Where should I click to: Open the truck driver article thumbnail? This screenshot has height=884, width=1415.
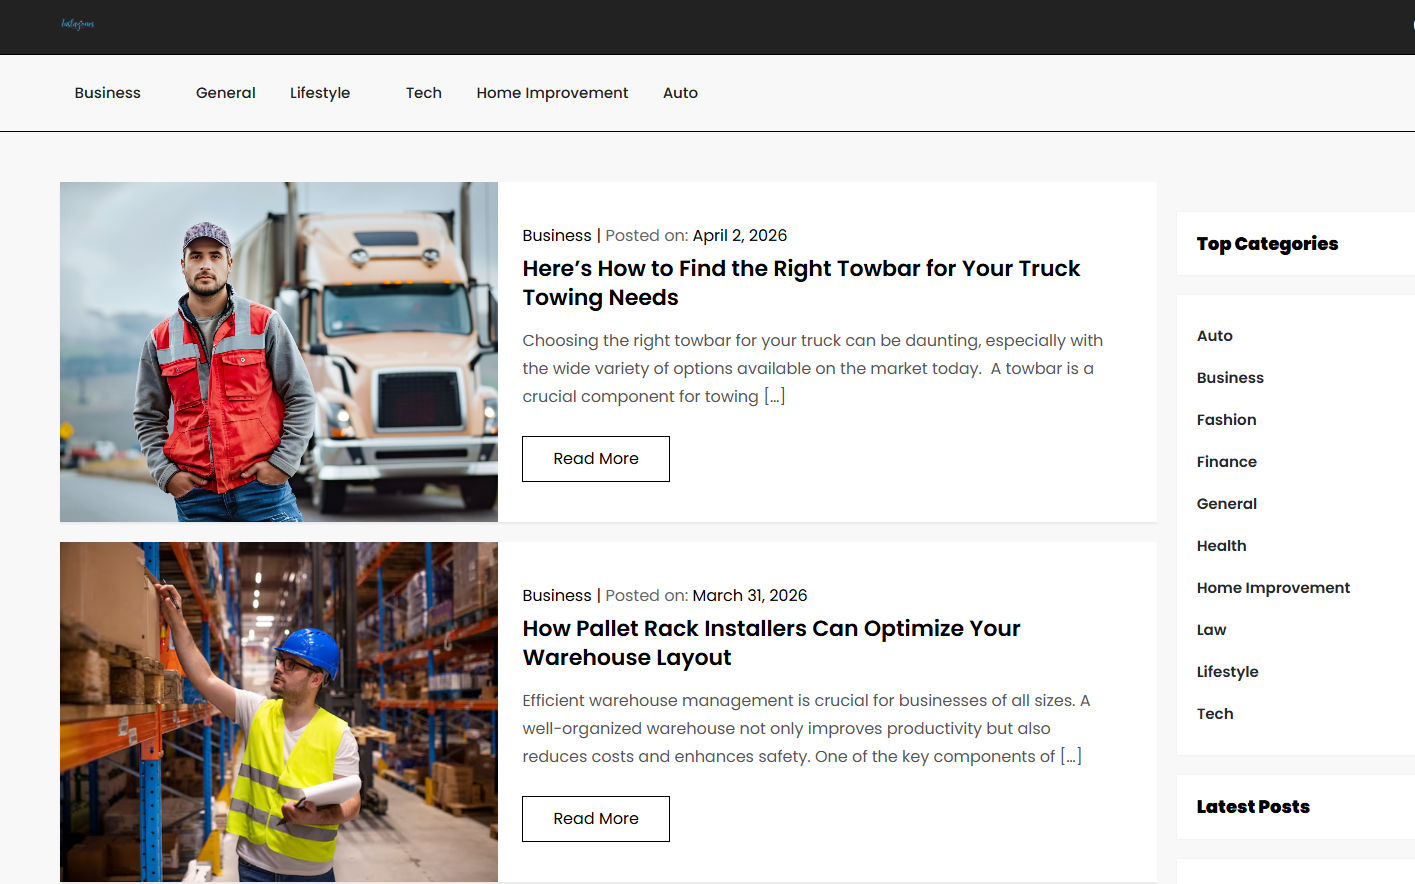tap(279, 352)
